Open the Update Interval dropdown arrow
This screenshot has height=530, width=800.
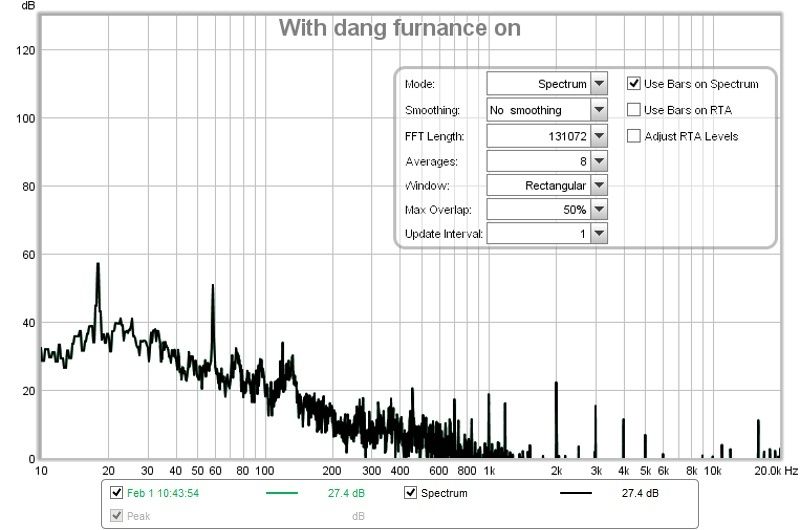click(599, 234)
